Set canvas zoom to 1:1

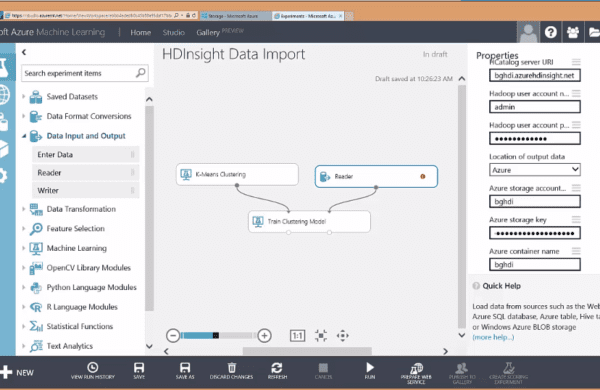297,336
